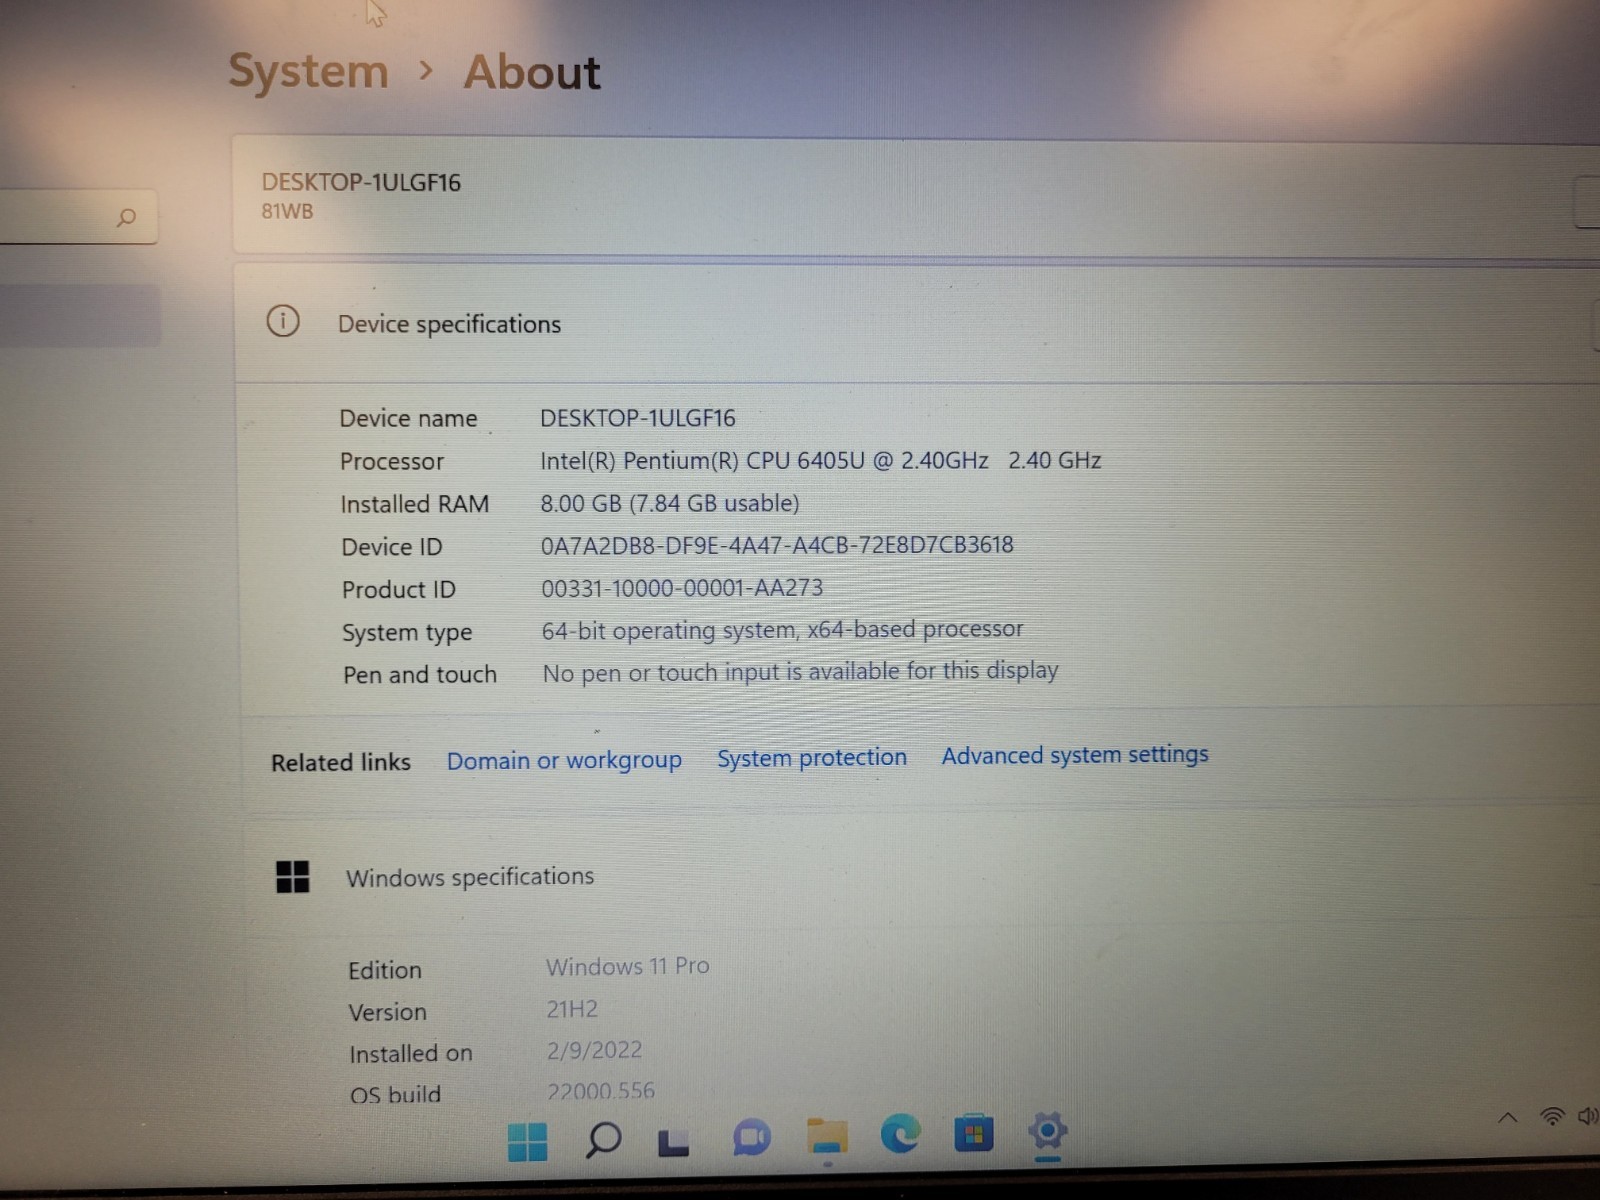This screenshot has height=1200, width=1600.
Task: Click the About breadcrumb title
Action: pos(532,72)
